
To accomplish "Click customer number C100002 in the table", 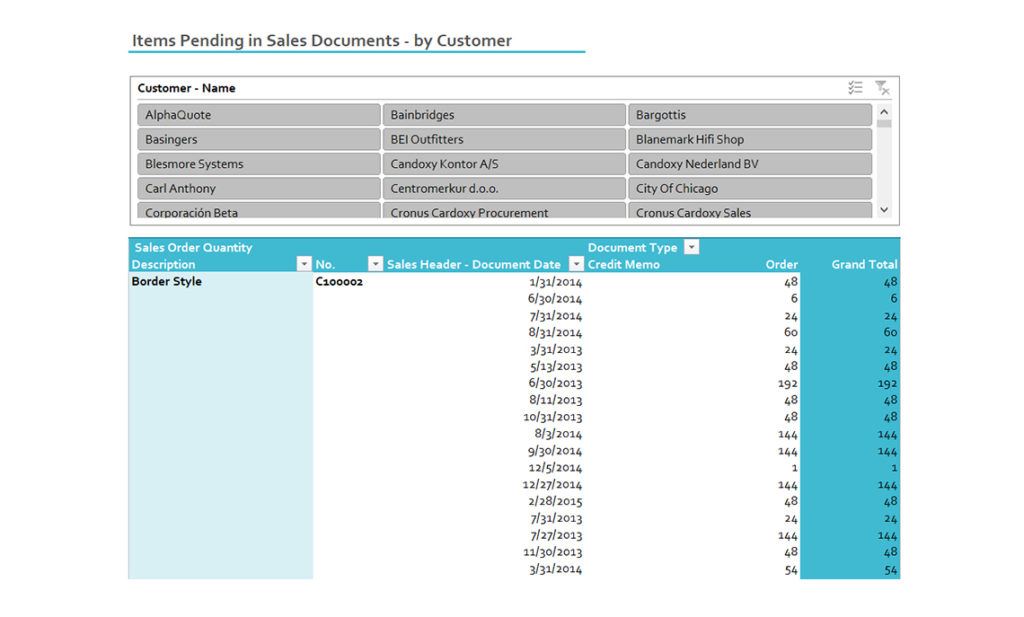I will [x=339, y=281].
